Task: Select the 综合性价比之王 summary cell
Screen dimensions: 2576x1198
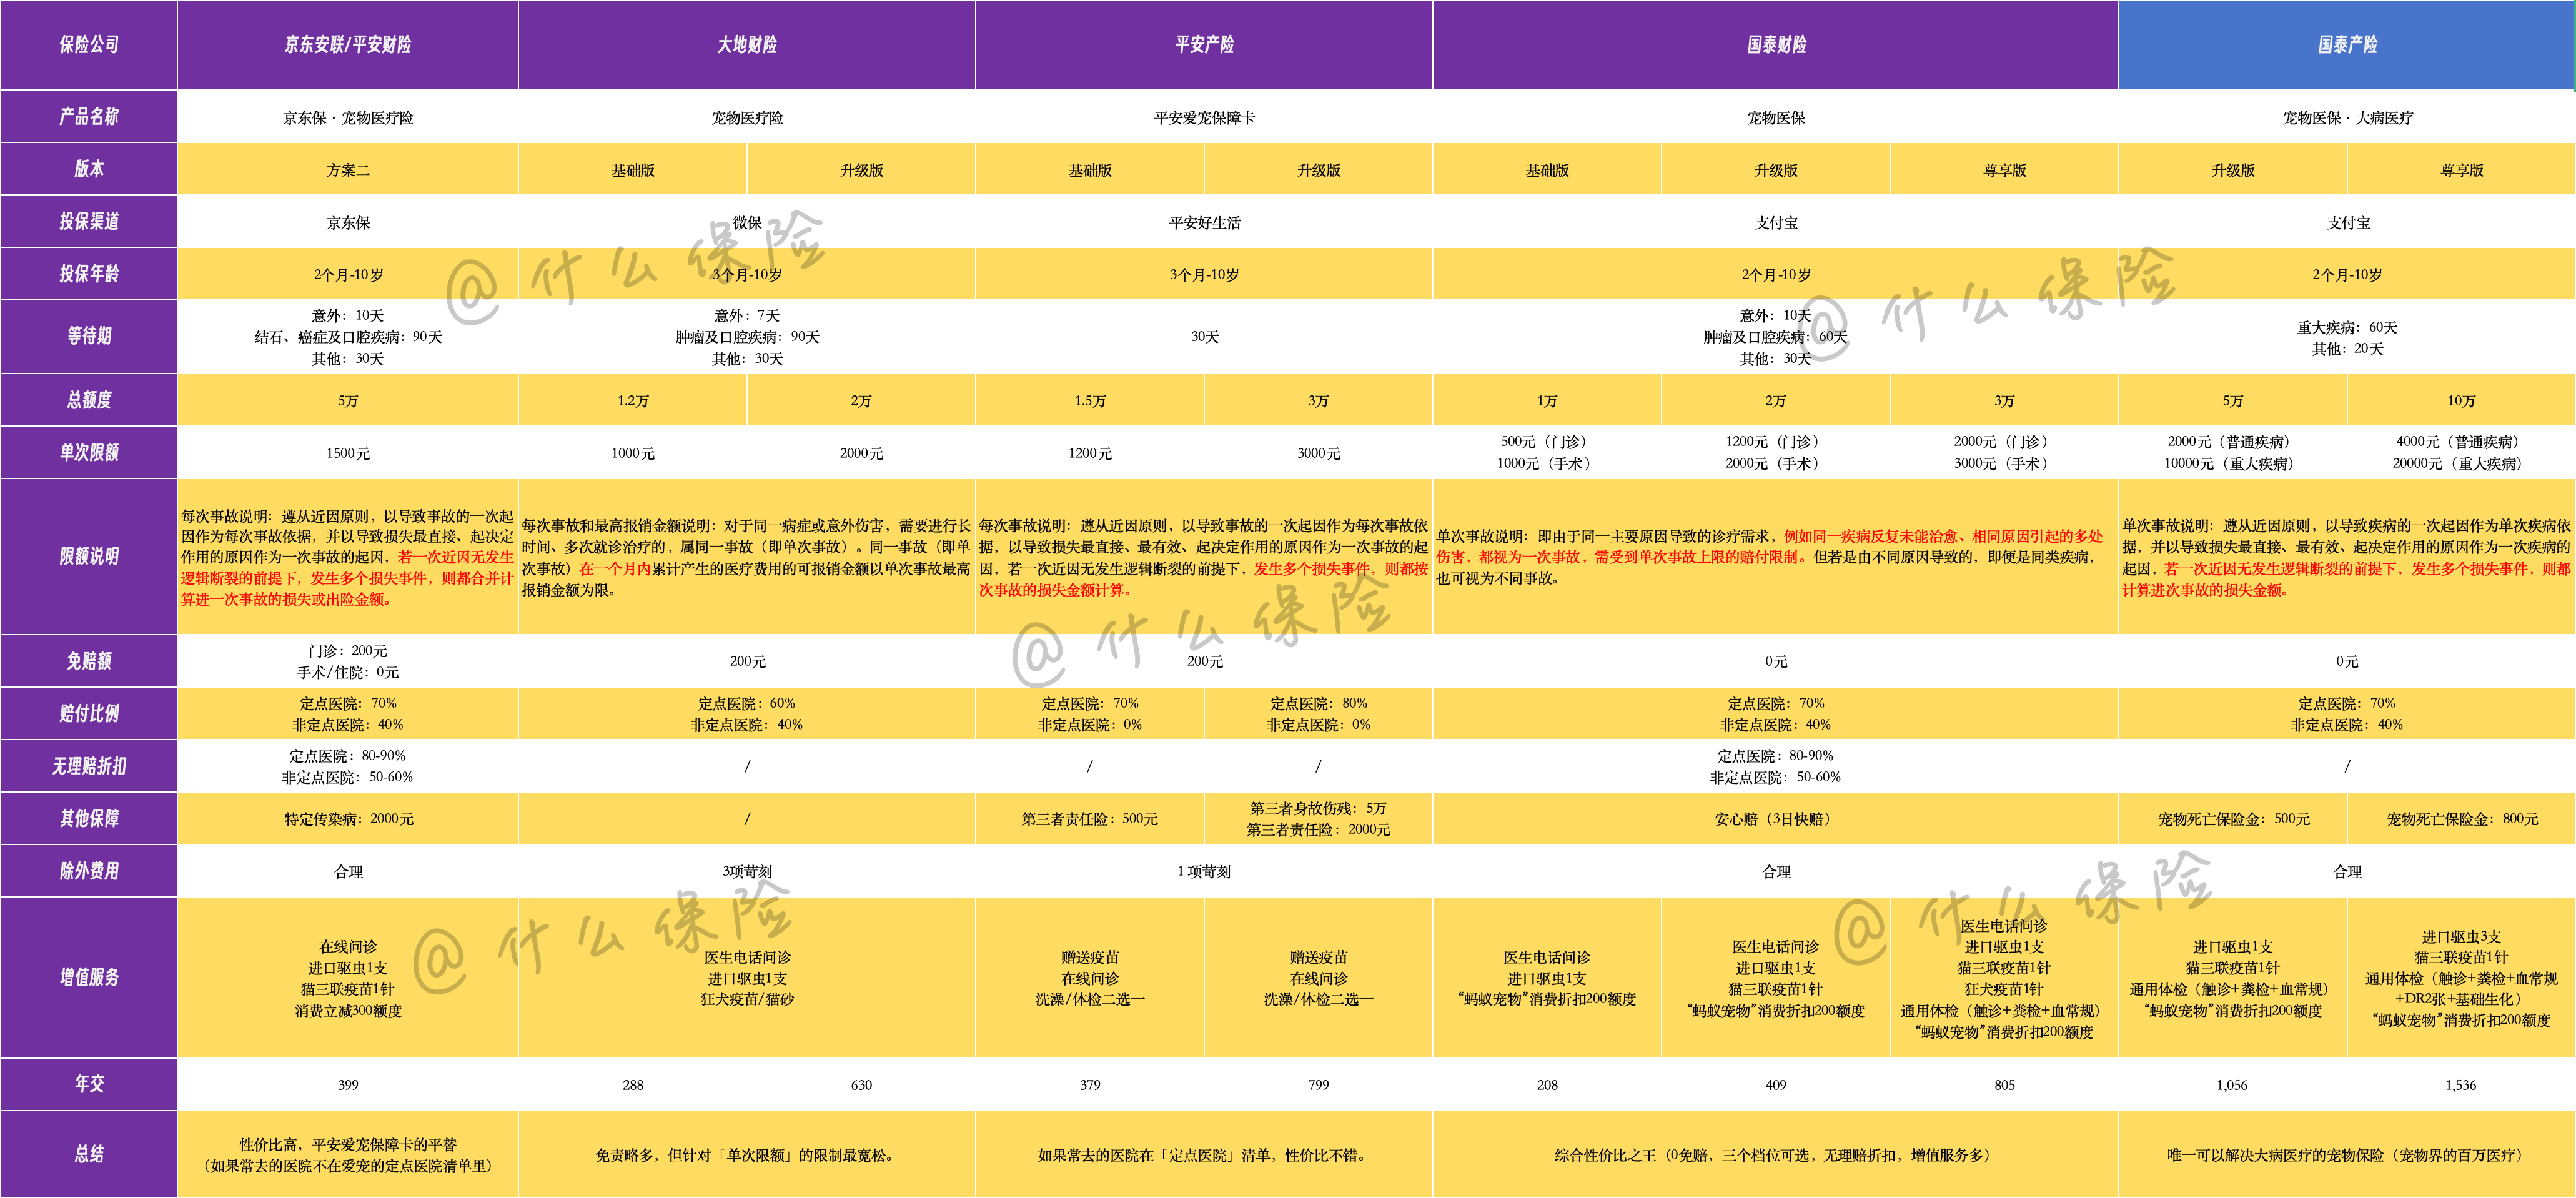Action: [x=1775, y=1155]
